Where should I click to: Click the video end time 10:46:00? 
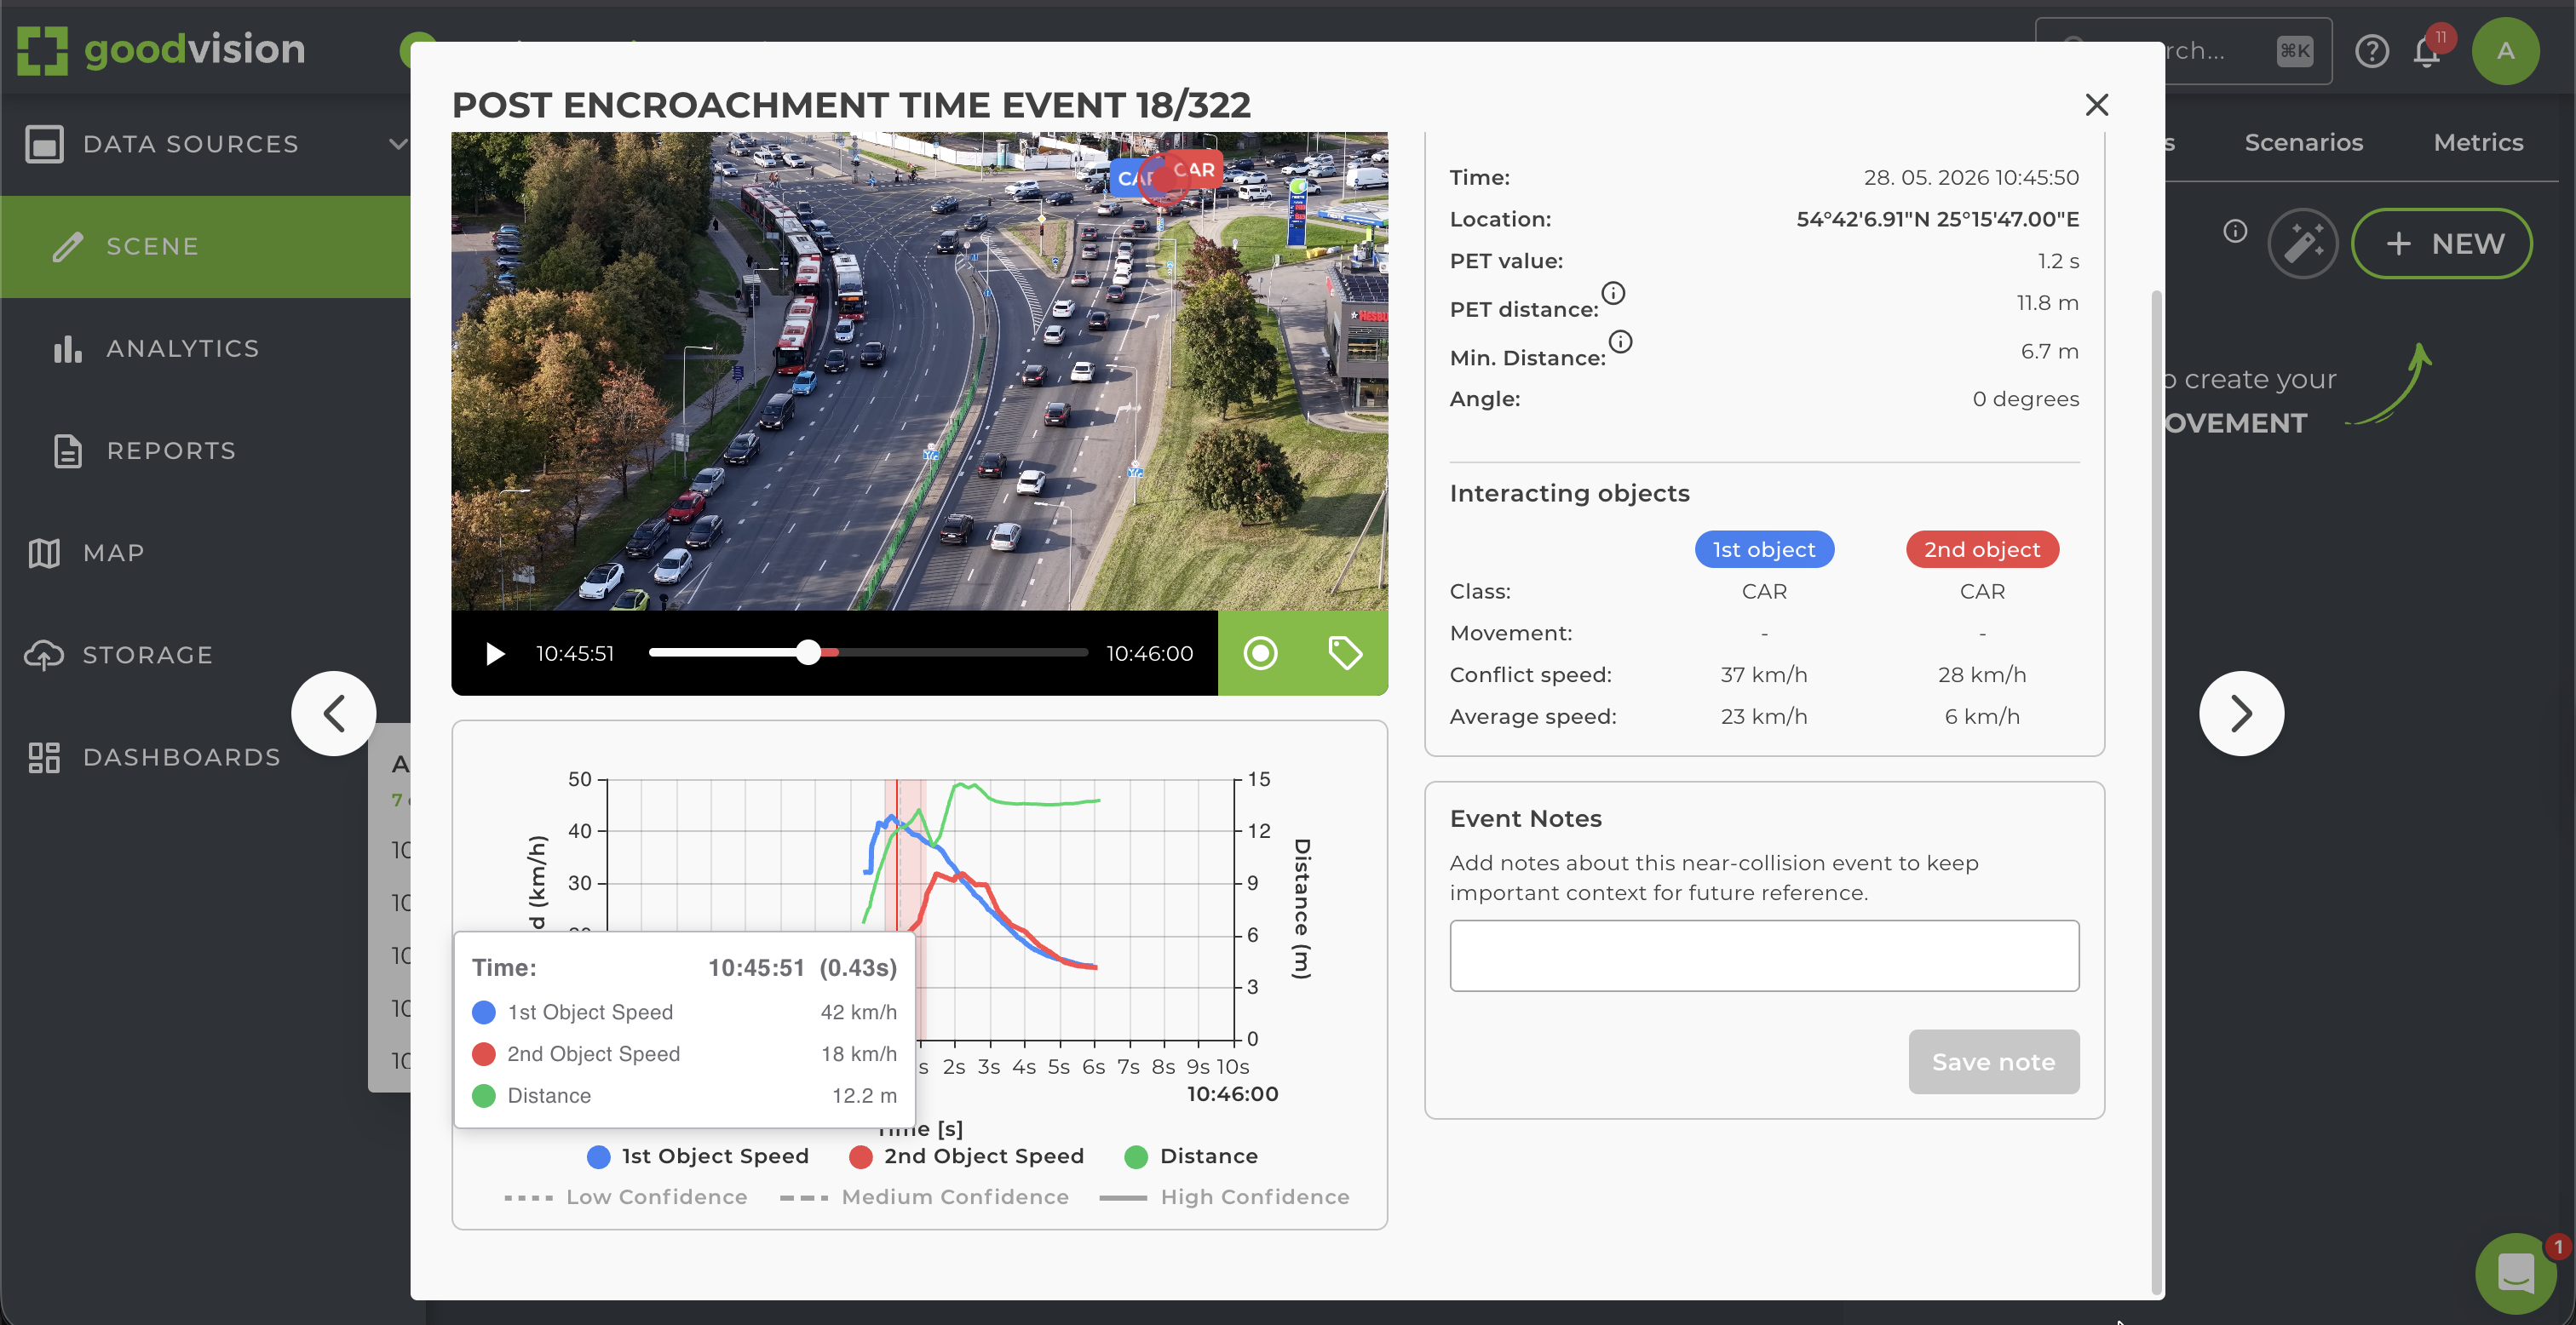tap(1149, 654)
